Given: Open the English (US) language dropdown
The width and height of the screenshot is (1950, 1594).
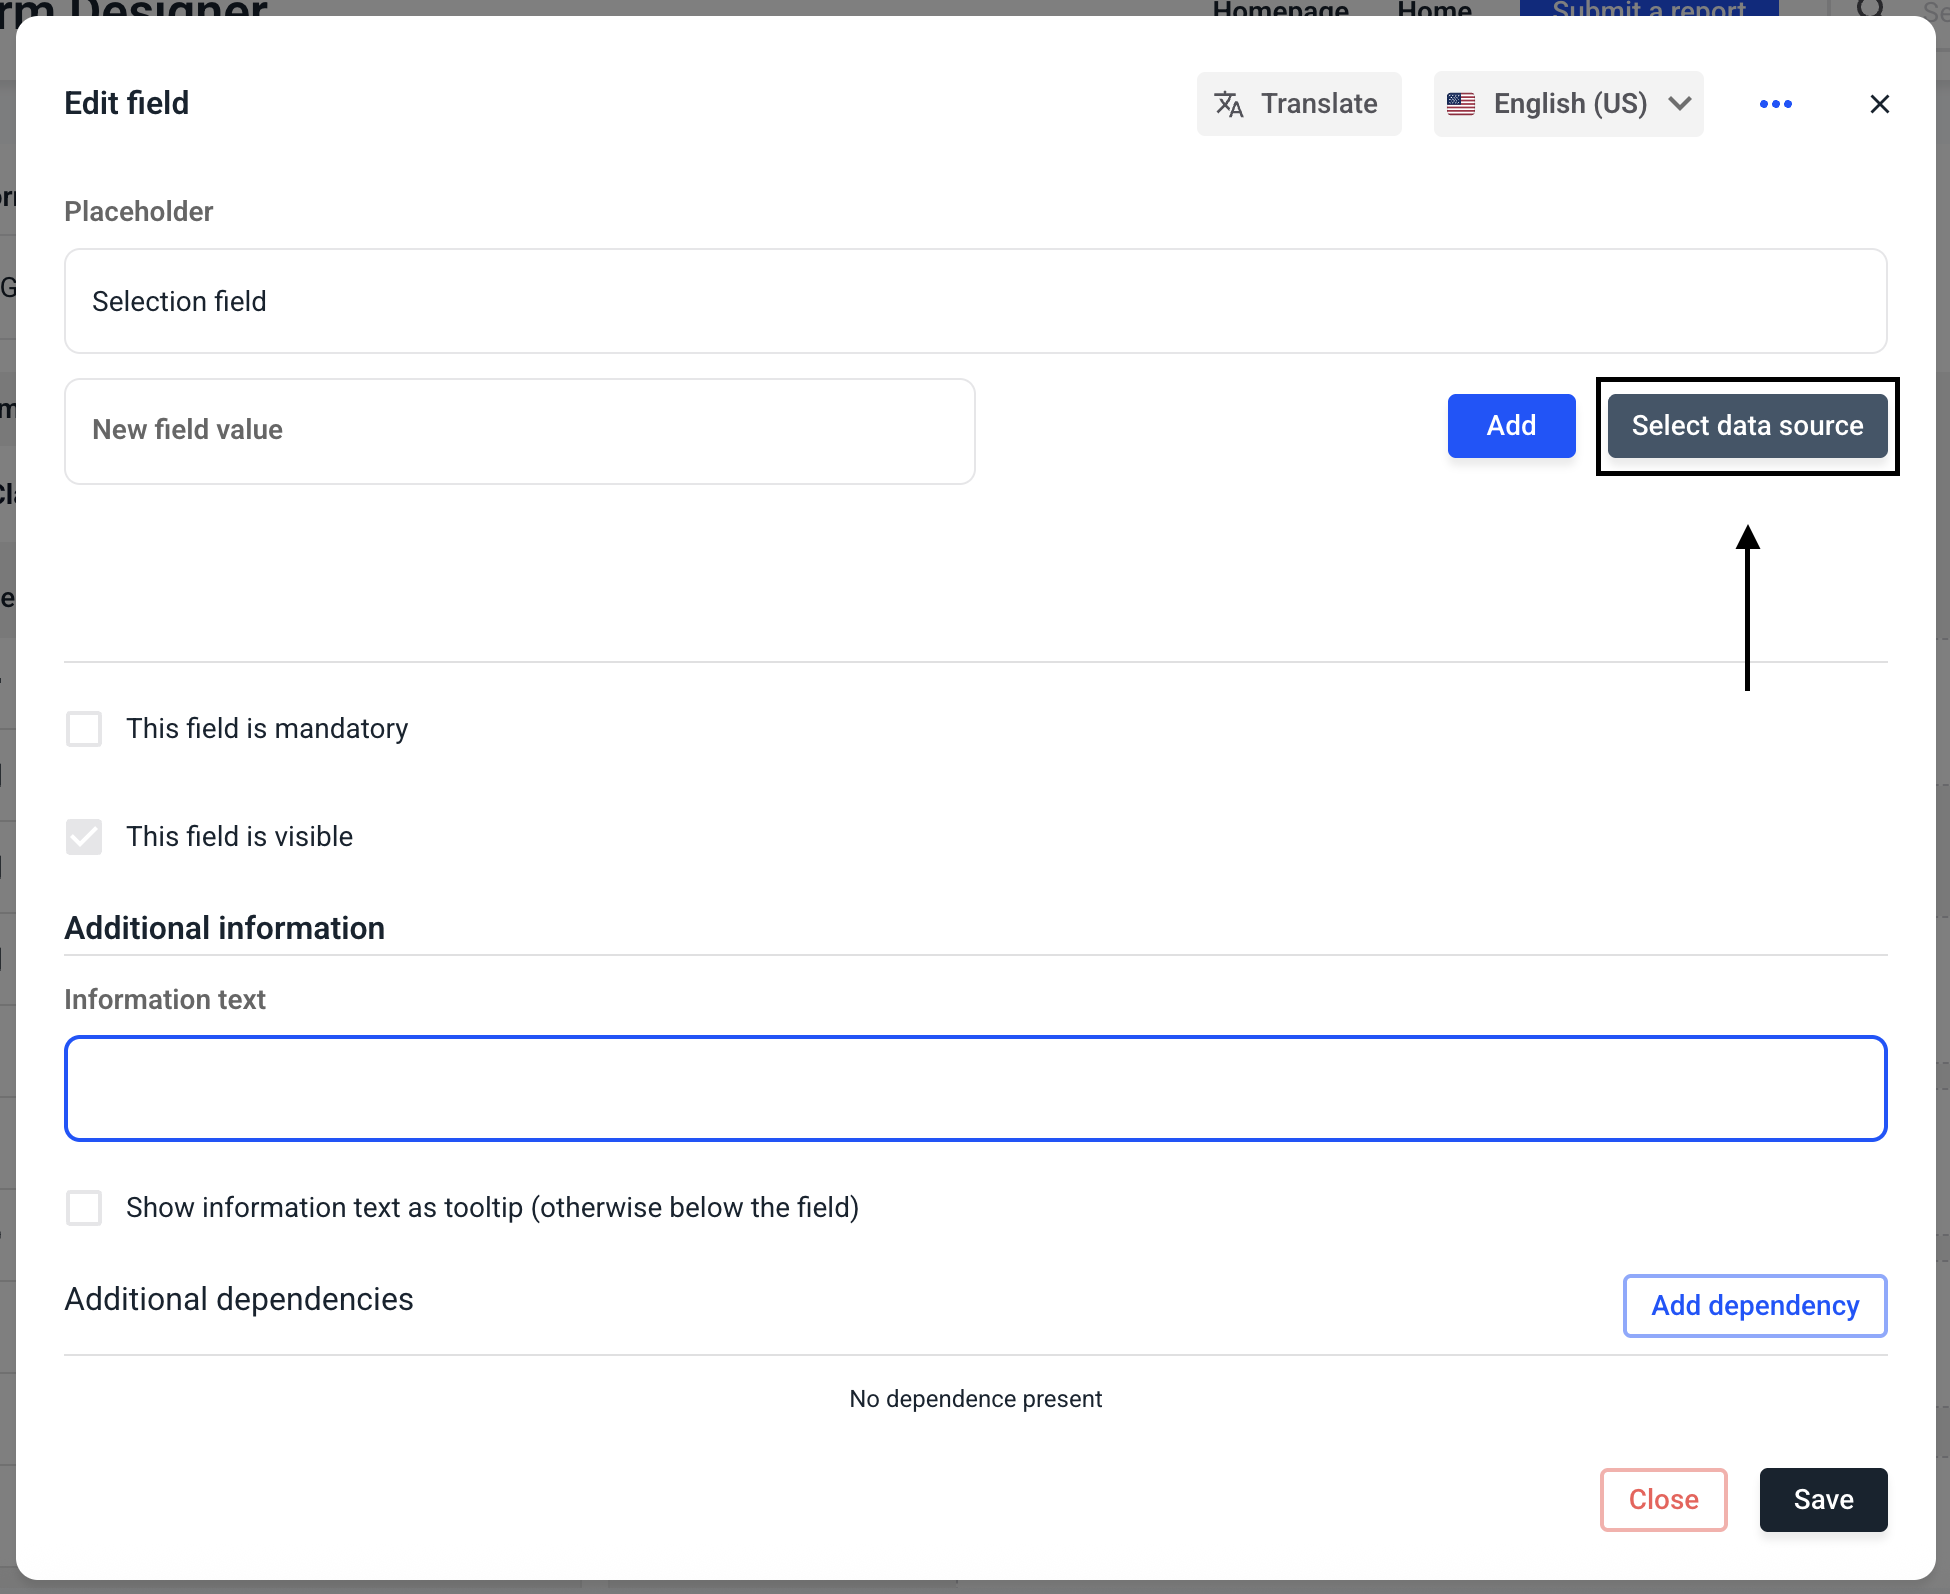Looking at the screenshot, I should [1568, 104].
